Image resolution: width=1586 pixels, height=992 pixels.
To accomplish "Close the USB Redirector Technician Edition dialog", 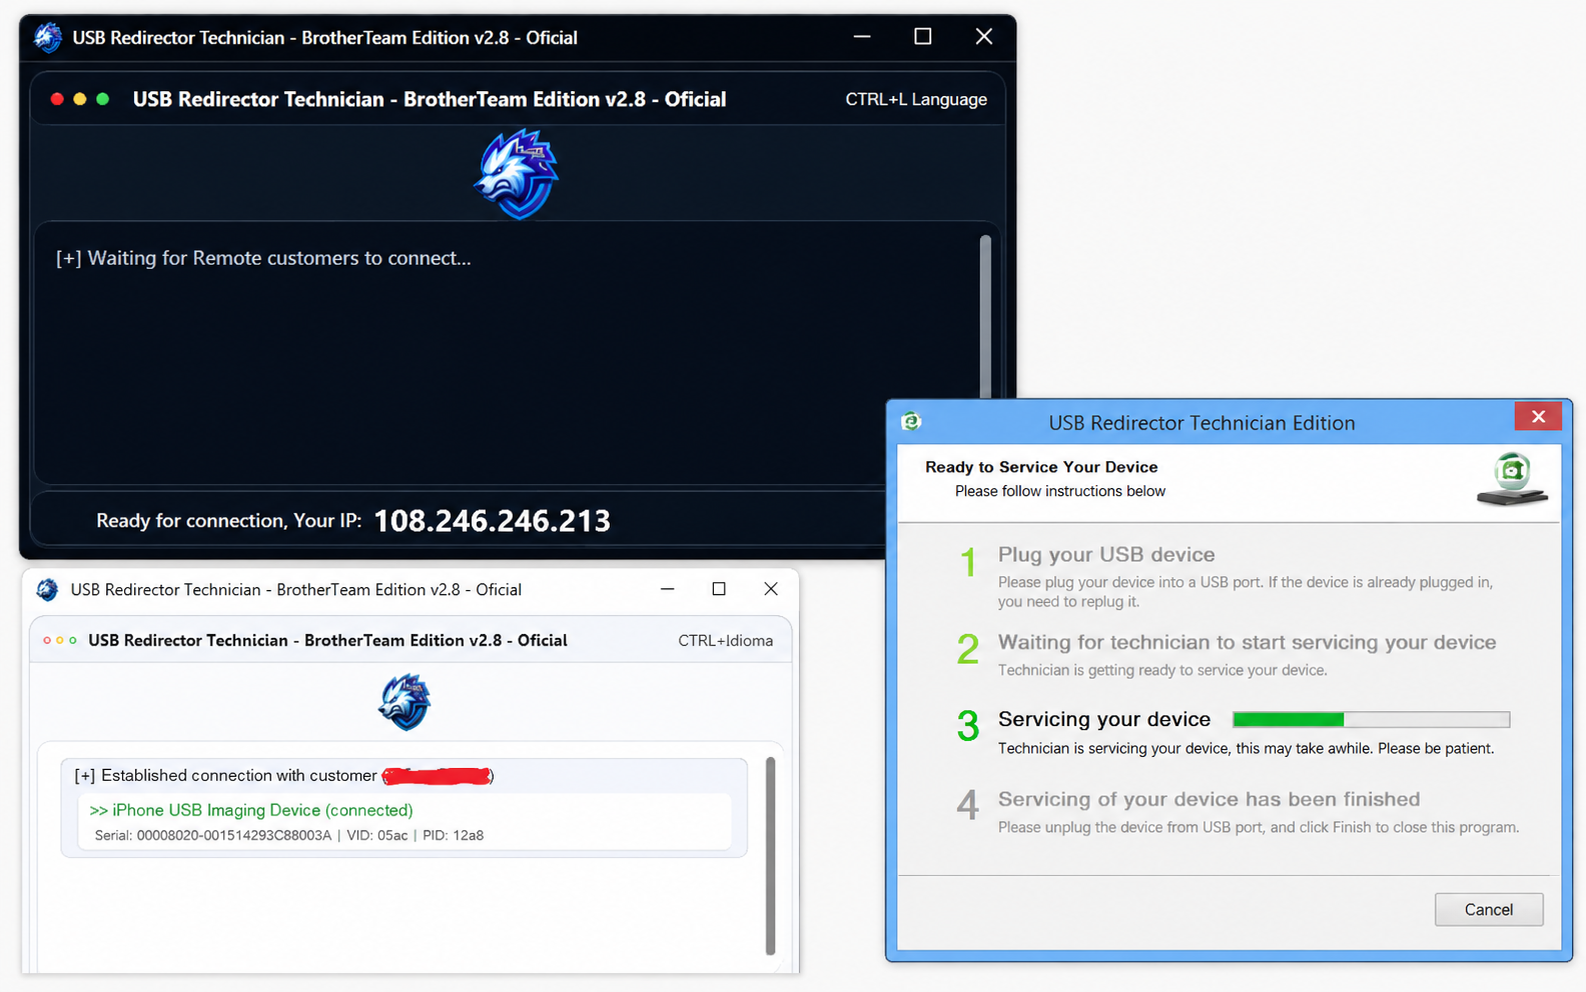I will point(1538,416).
